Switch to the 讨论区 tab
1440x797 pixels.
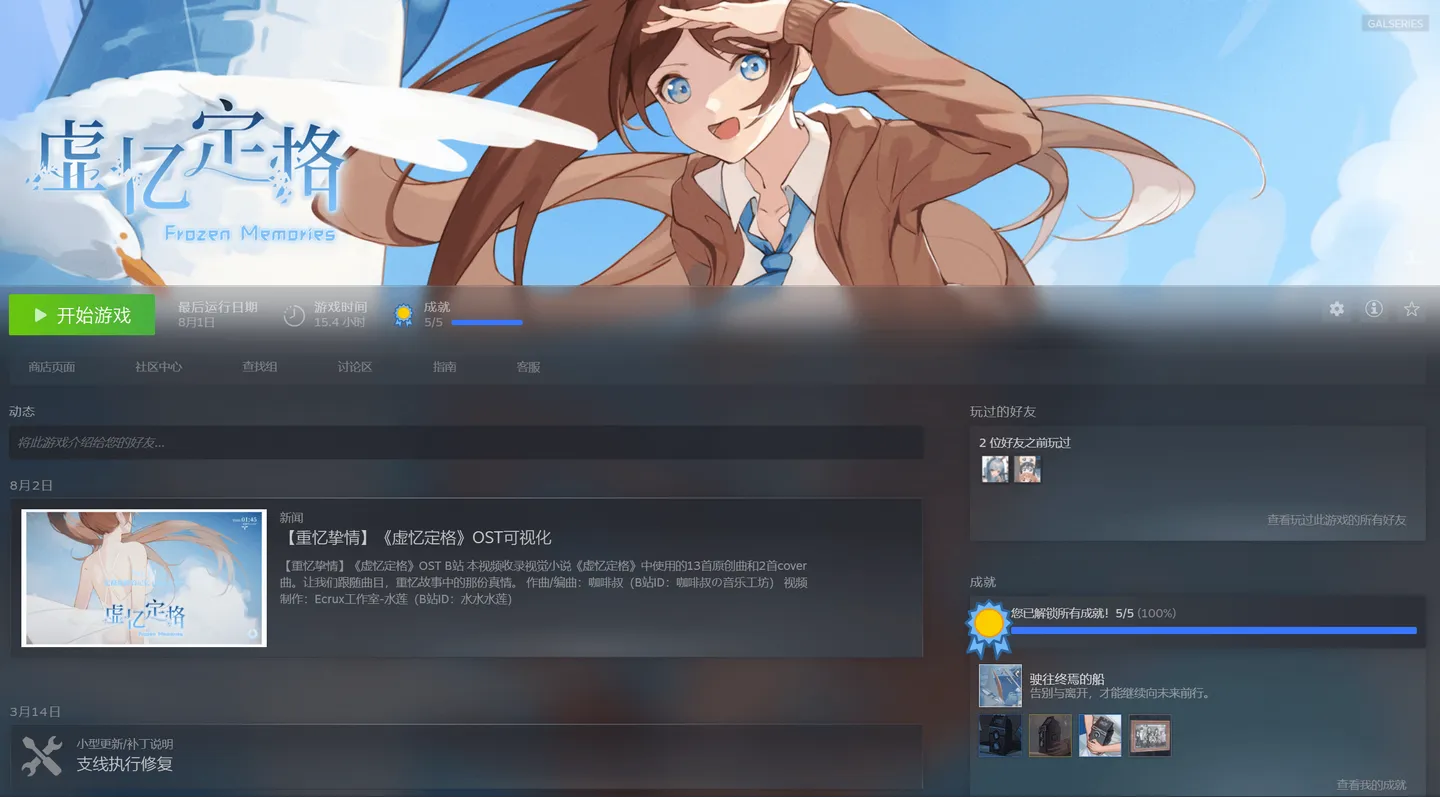click(355, 367)
